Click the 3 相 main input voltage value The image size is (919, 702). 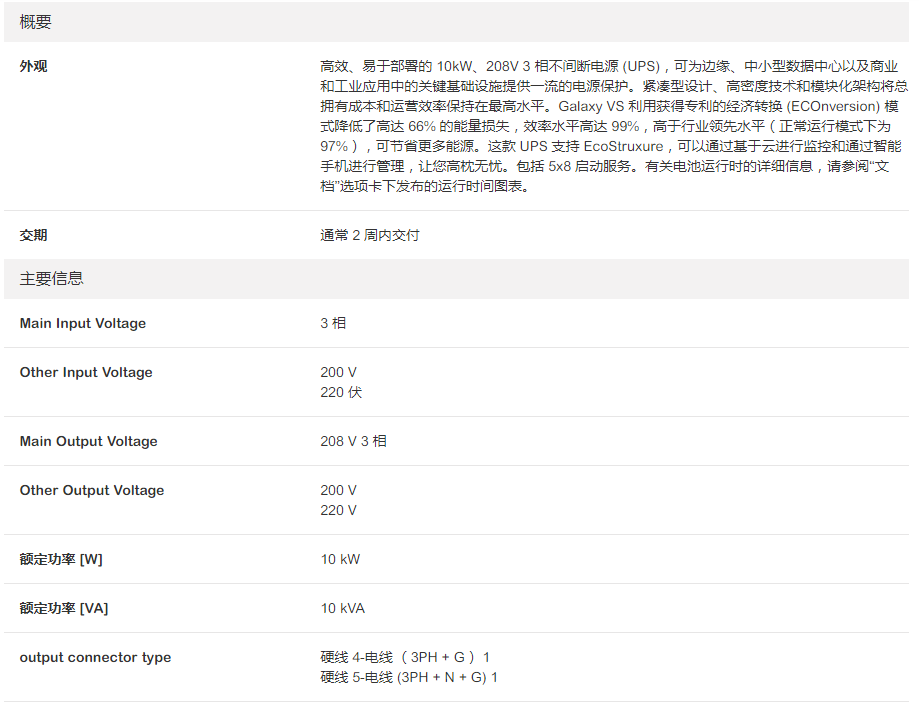click(333, 324)
